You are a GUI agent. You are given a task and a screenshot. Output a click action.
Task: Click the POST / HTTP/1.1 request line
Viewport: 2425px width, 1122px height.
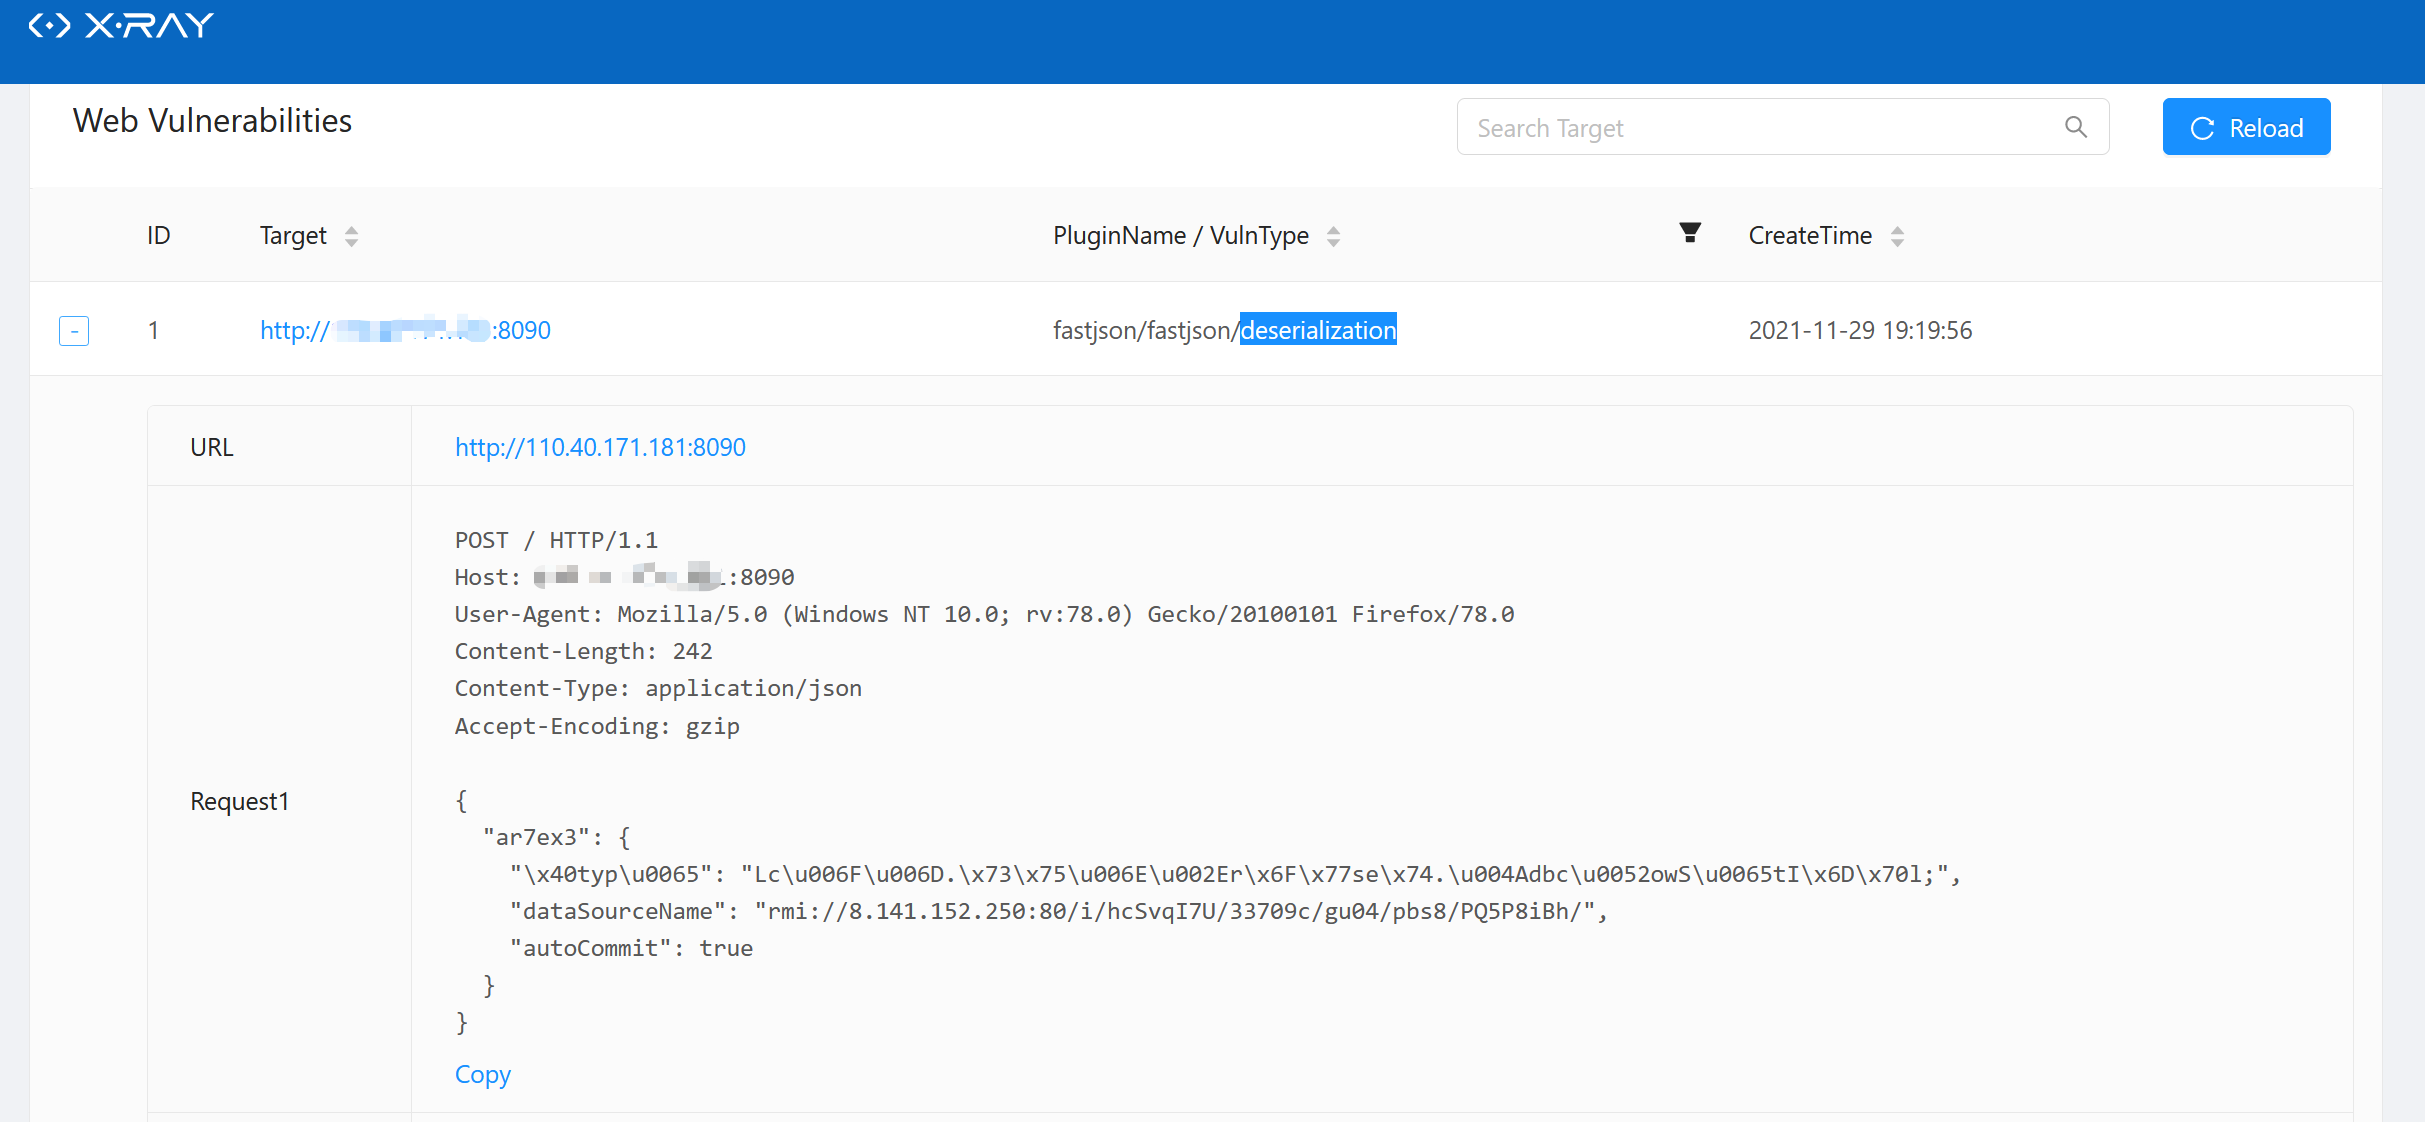click(x=556, y=540)
